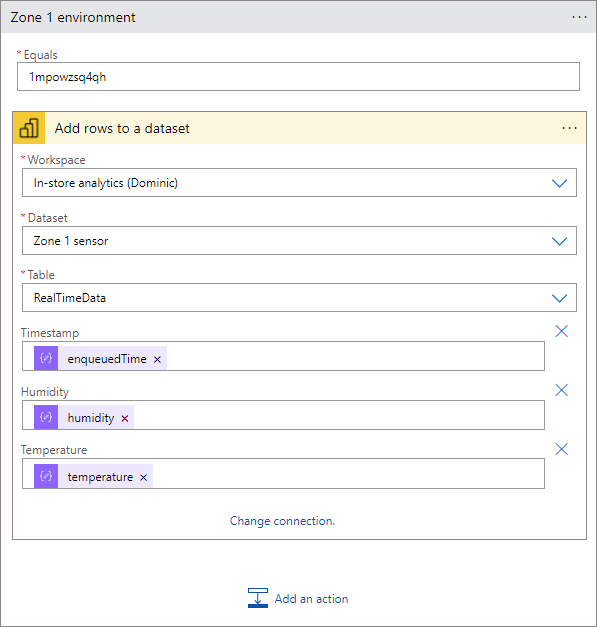Click the Power BI icon in the action header
Image resolution: width=597 pixels, height=627 pixels.
[29, 128]
